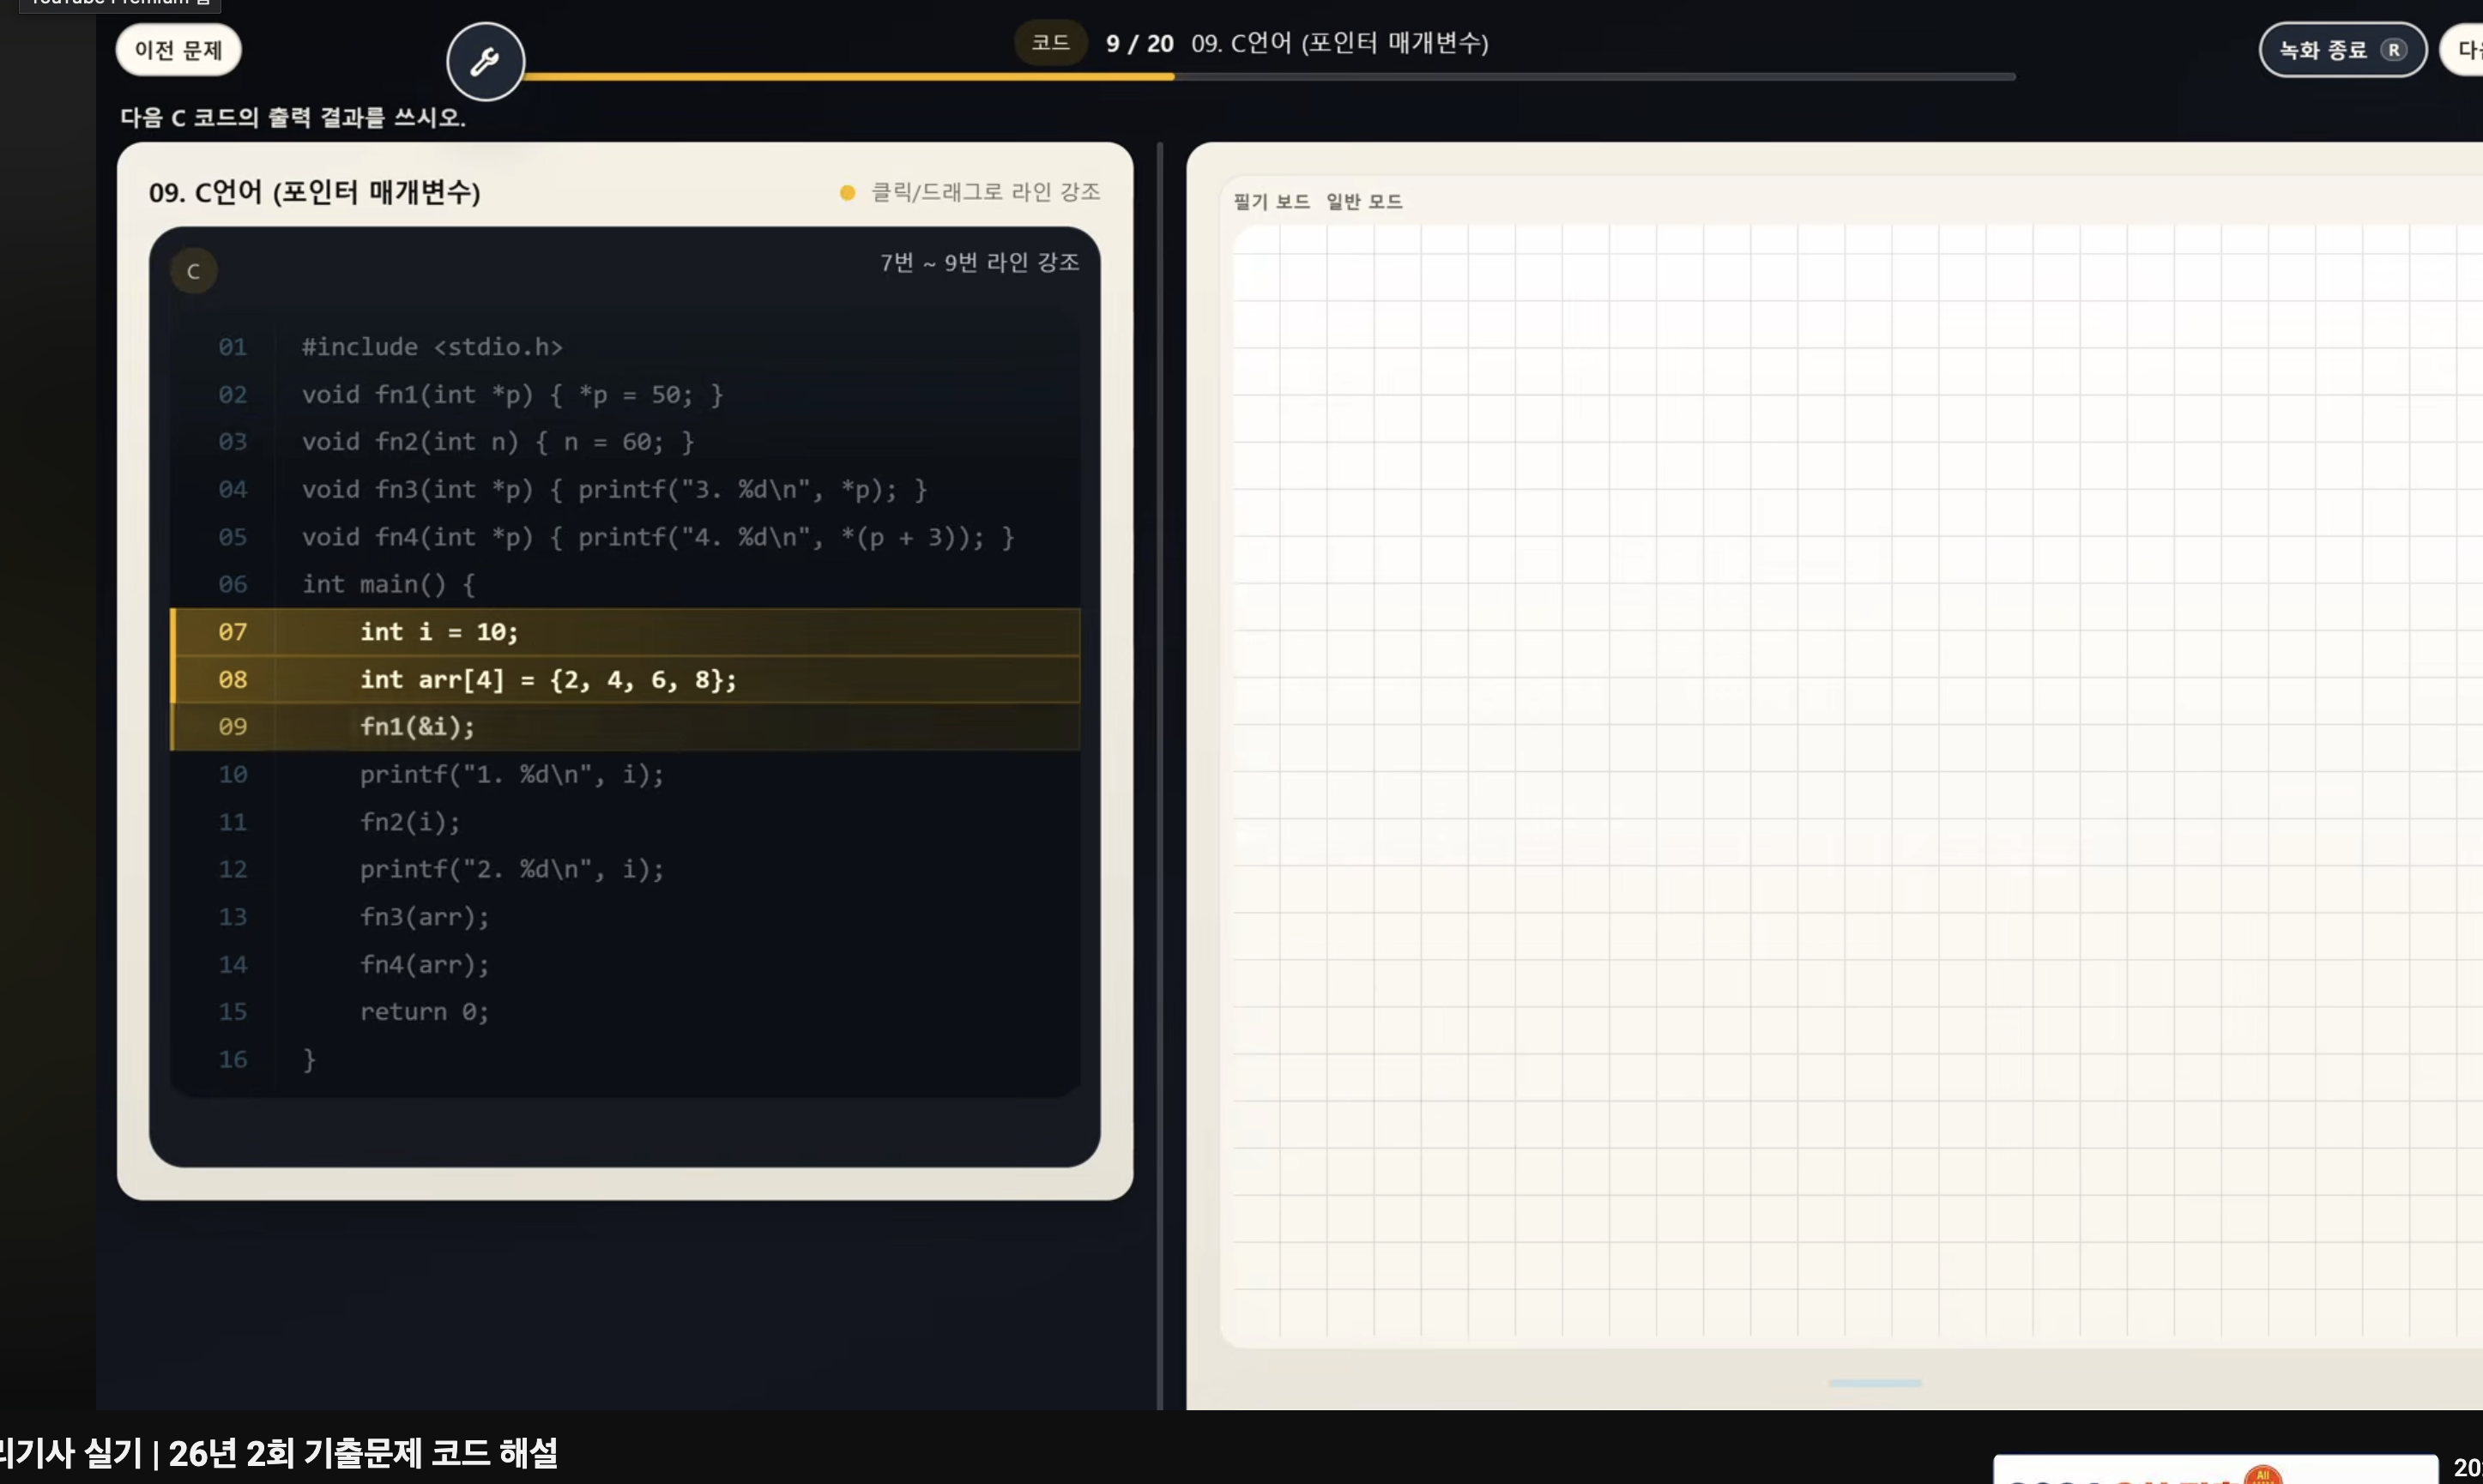Click the vertical divider between panels

(1160, 775)
